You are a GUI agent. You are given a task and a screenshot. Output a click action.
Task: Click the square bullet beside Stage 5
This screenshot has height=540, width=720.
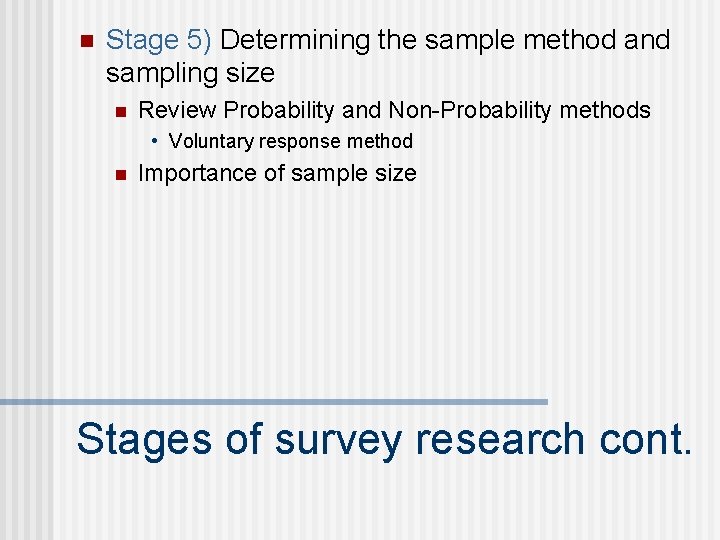[x=85, y=42]
